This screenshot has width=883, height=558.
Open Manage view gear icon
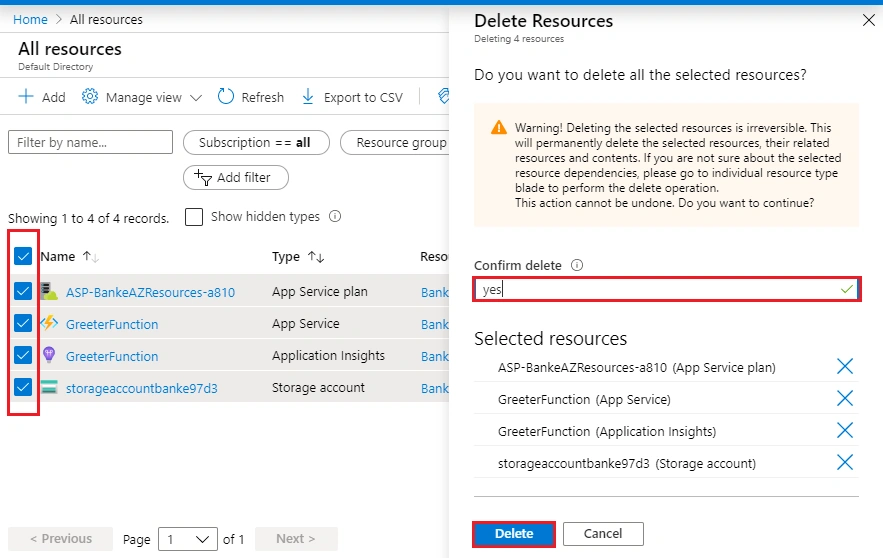click(x=90, y=96)
